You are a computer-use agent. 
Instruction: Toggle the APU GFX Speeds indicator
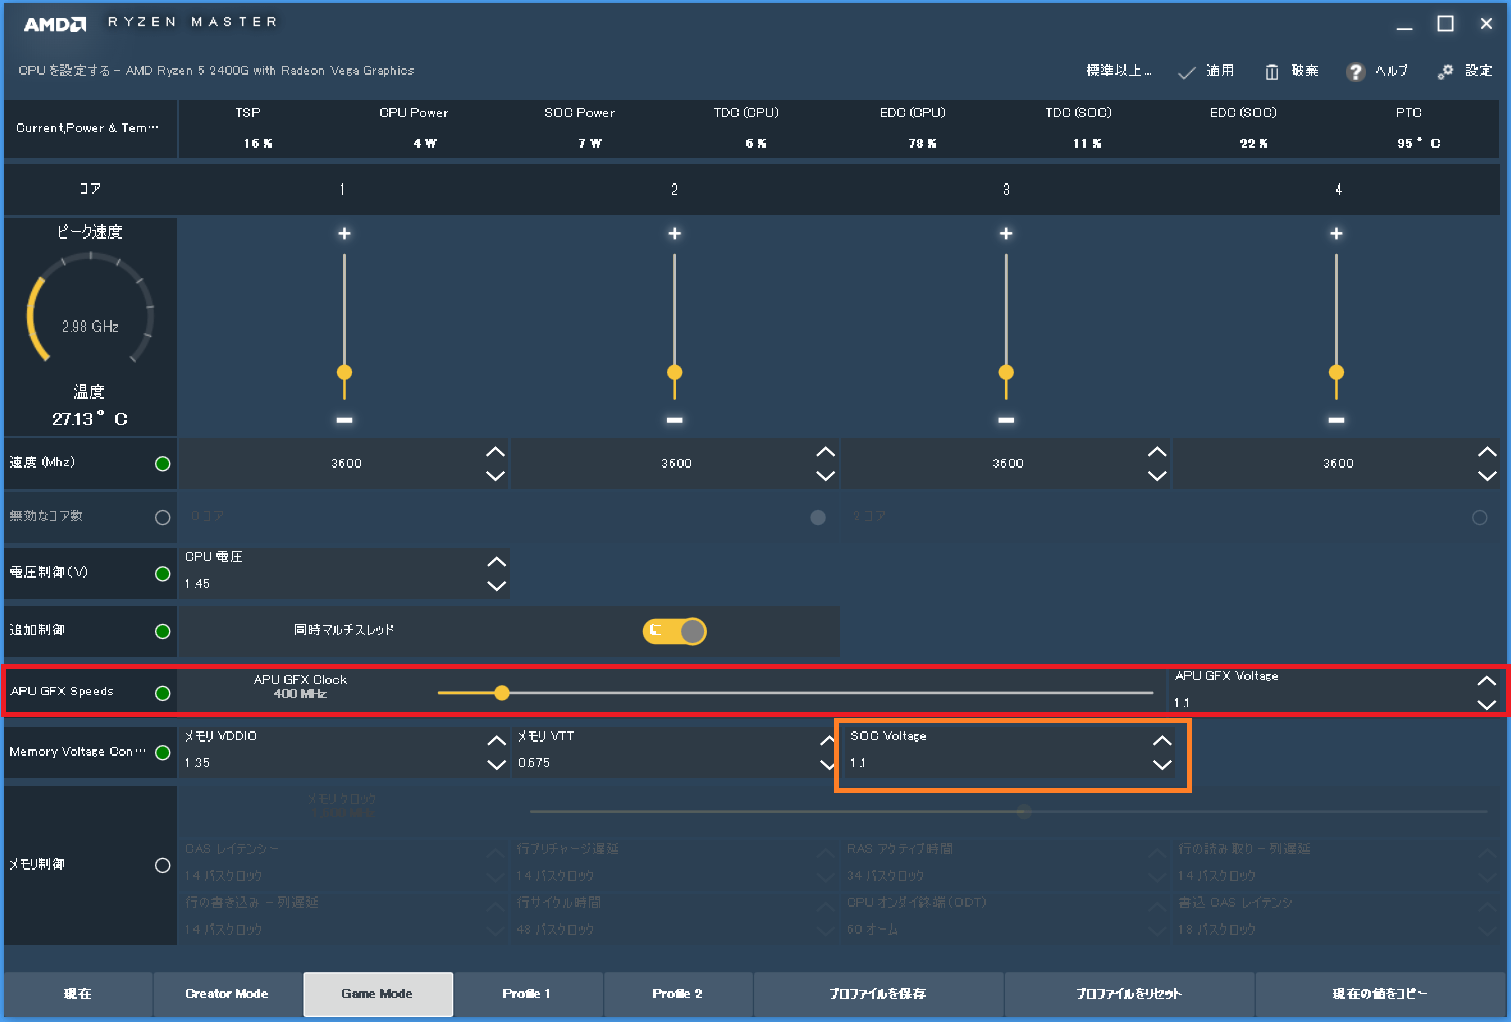(163, 693)
